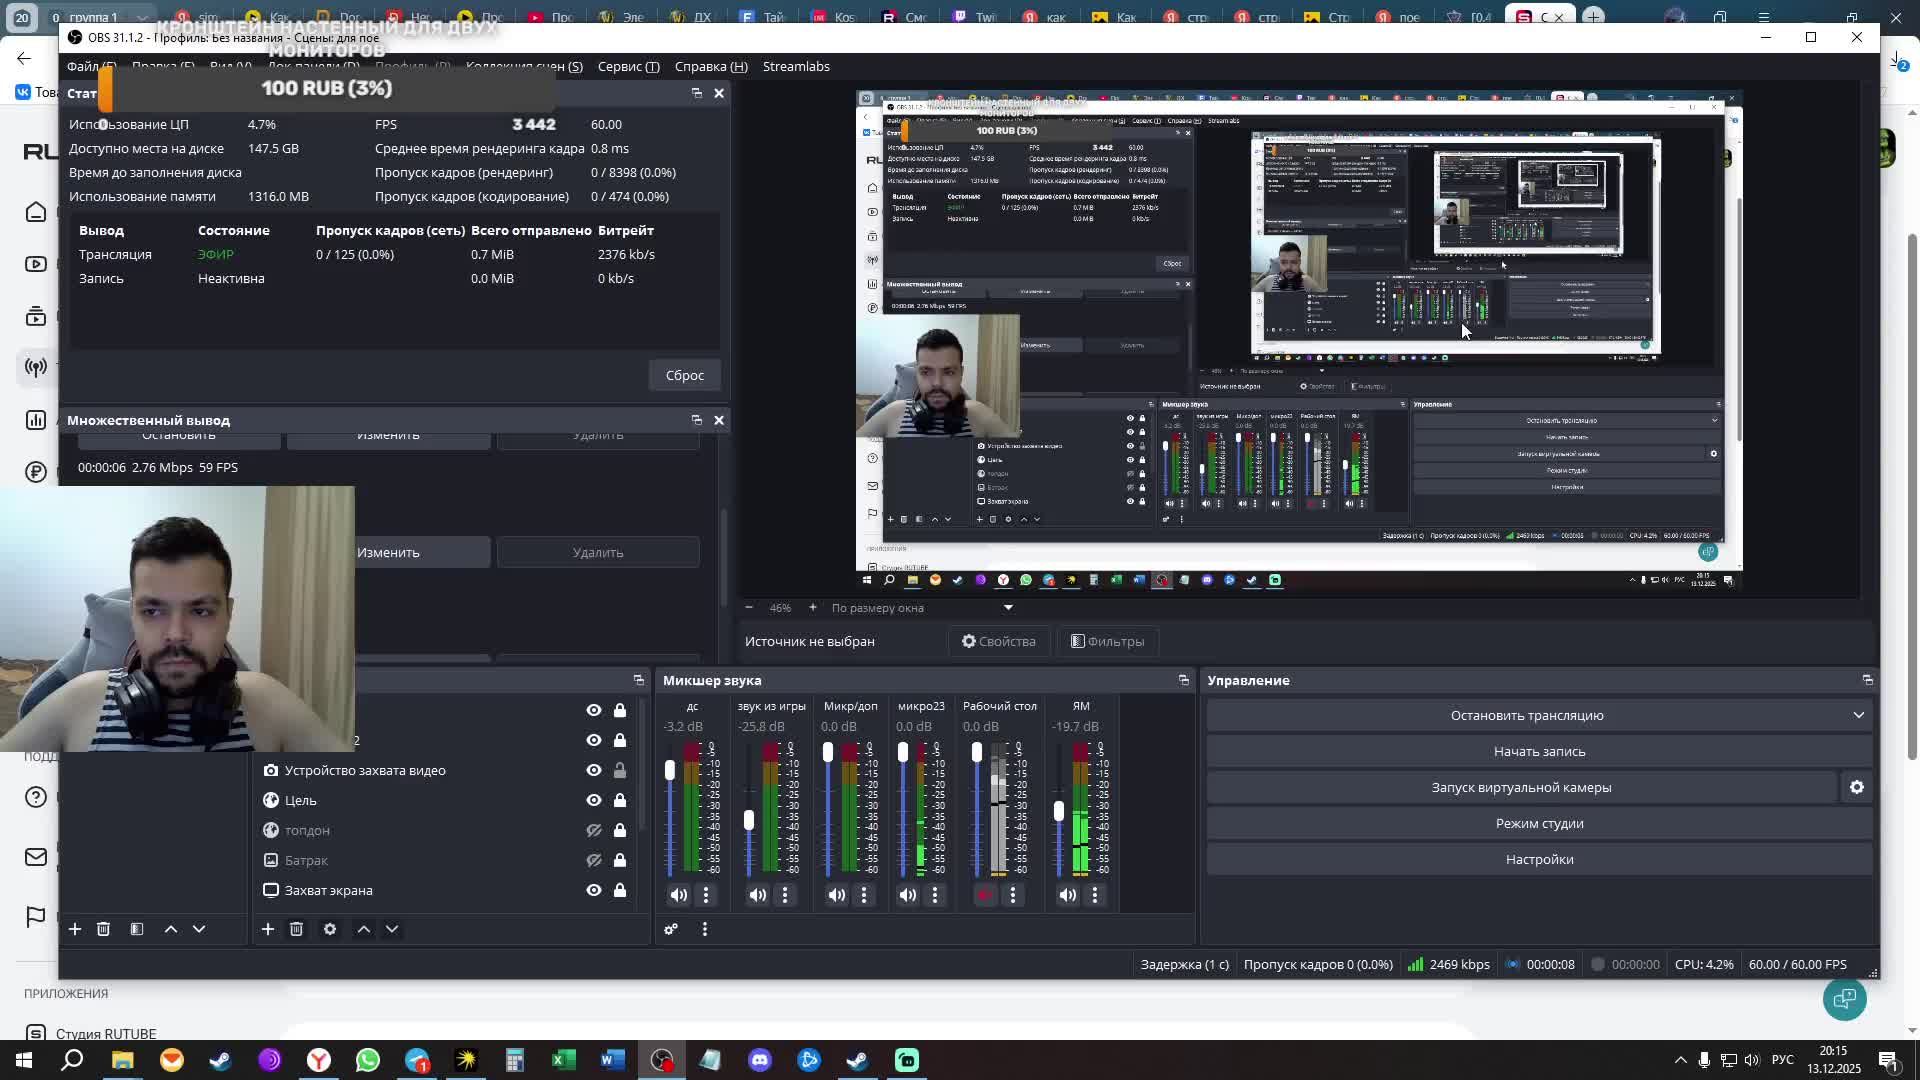Viewport: 1920px width, 1080px height.
Task: Open source properties gear in sources toolbar
Action: click(x=330, y=929)
